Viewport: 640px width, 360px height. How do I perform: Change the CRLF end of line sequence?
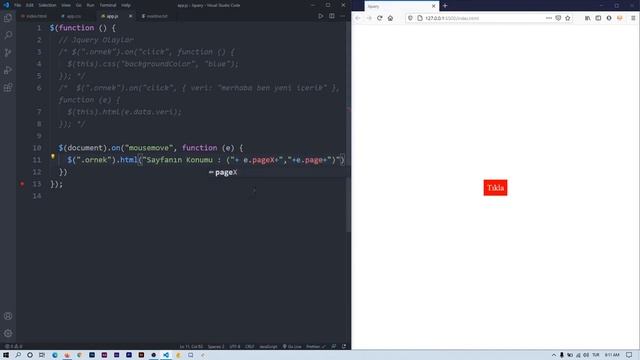tap(249, 347)
